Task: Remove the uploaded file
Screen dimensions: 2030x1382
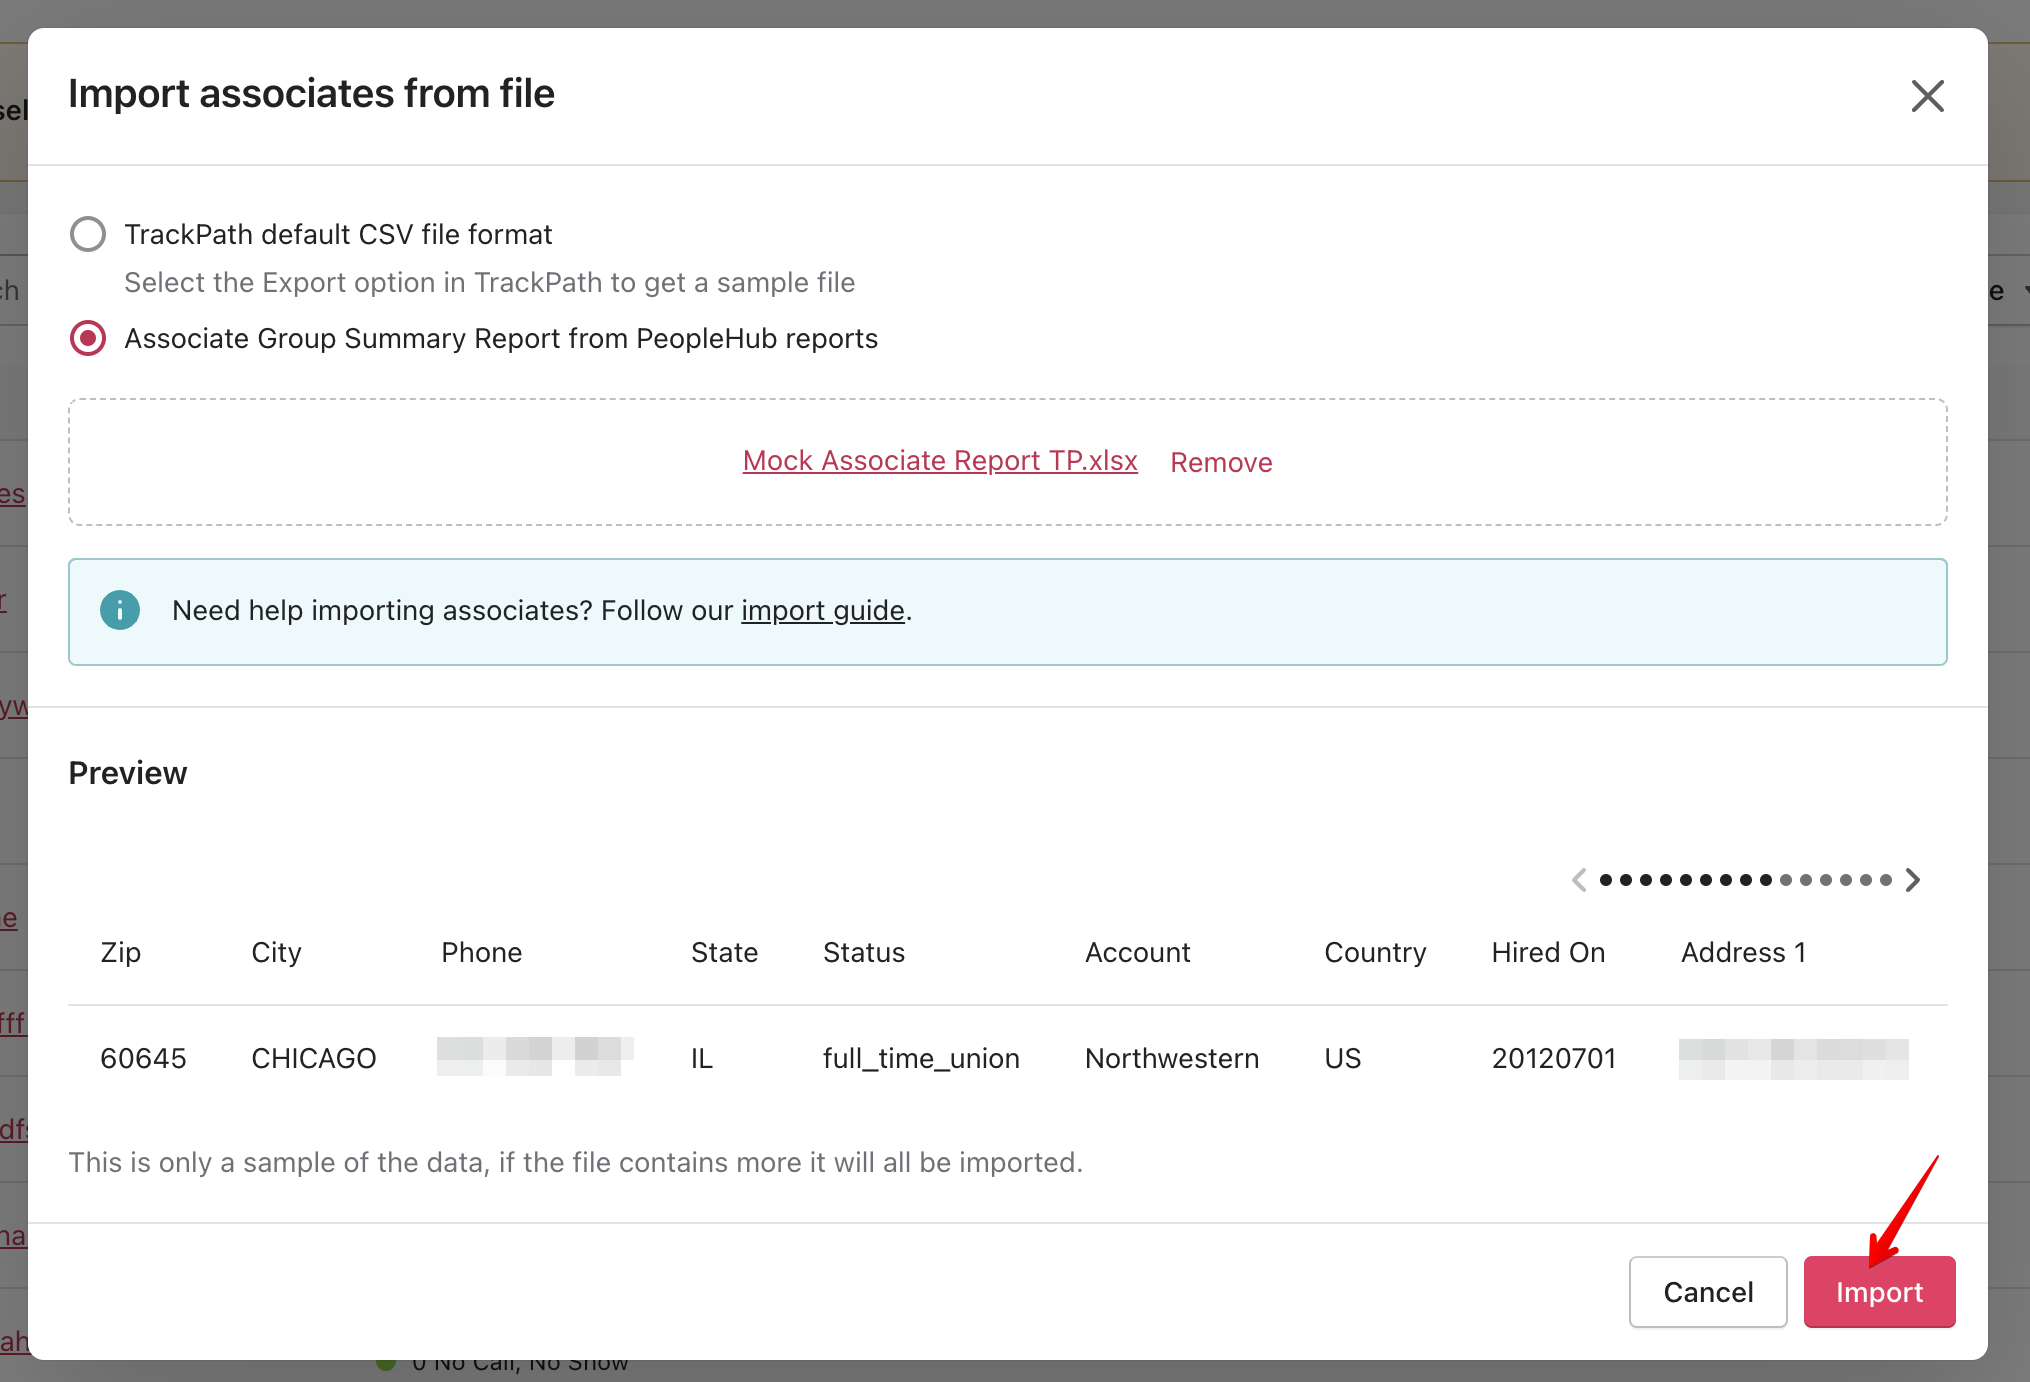Action: click(x=1221, y=462)
